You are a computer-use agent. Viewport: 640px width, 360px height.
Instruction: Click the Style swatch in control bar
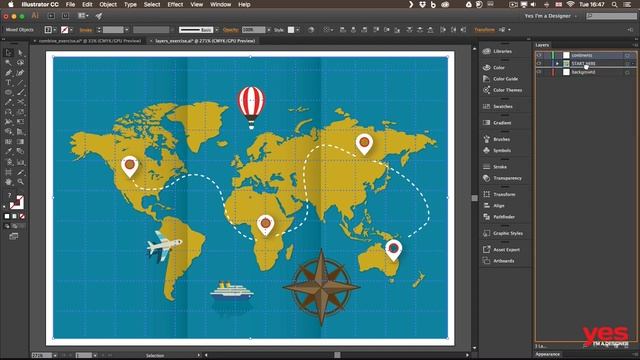291,30
